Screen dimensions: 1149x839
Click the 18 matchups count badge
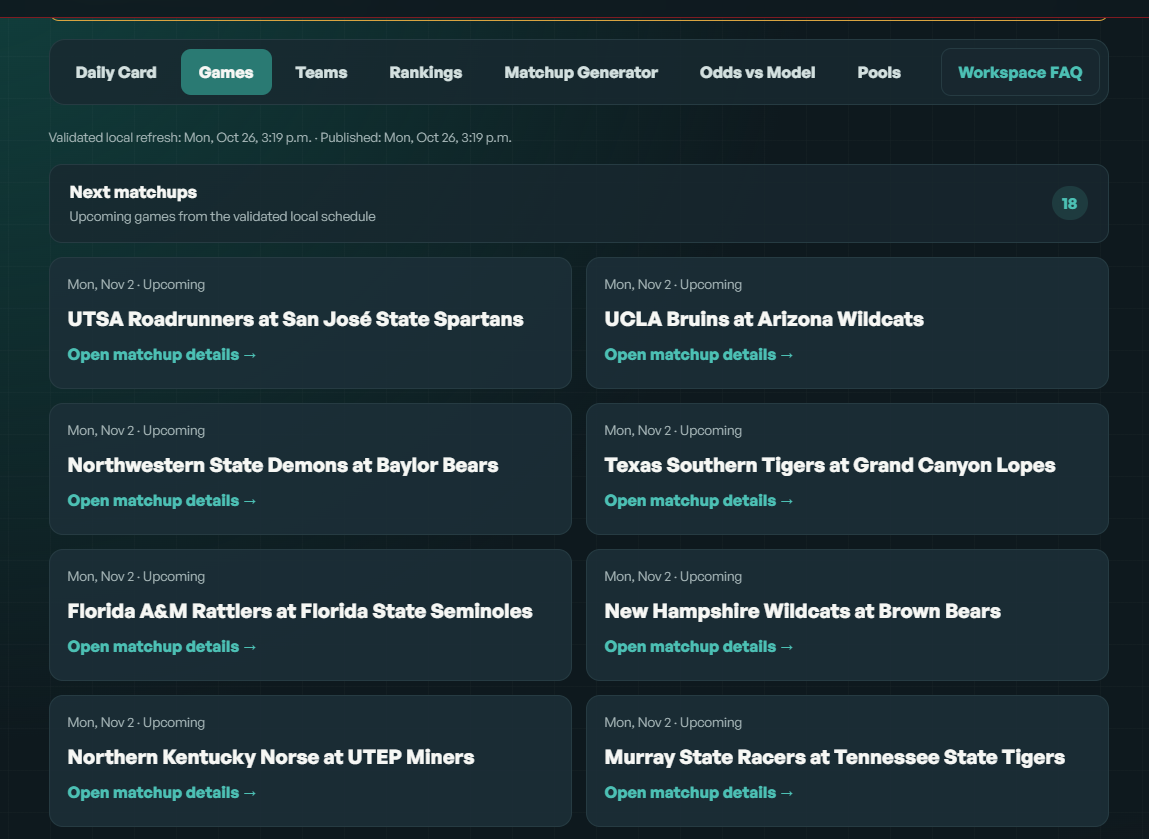tap(1069, 204)
